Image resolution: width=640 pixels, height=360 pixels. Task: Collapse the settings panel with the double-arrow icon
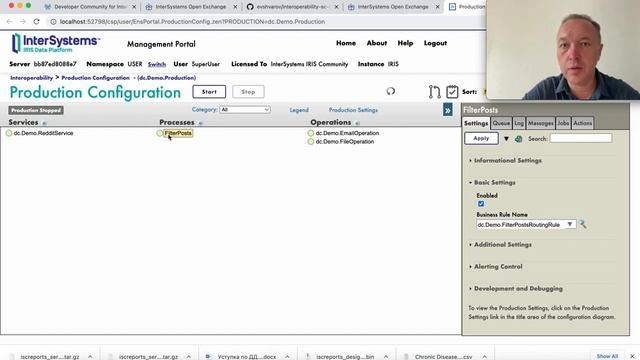pos(448,110)
